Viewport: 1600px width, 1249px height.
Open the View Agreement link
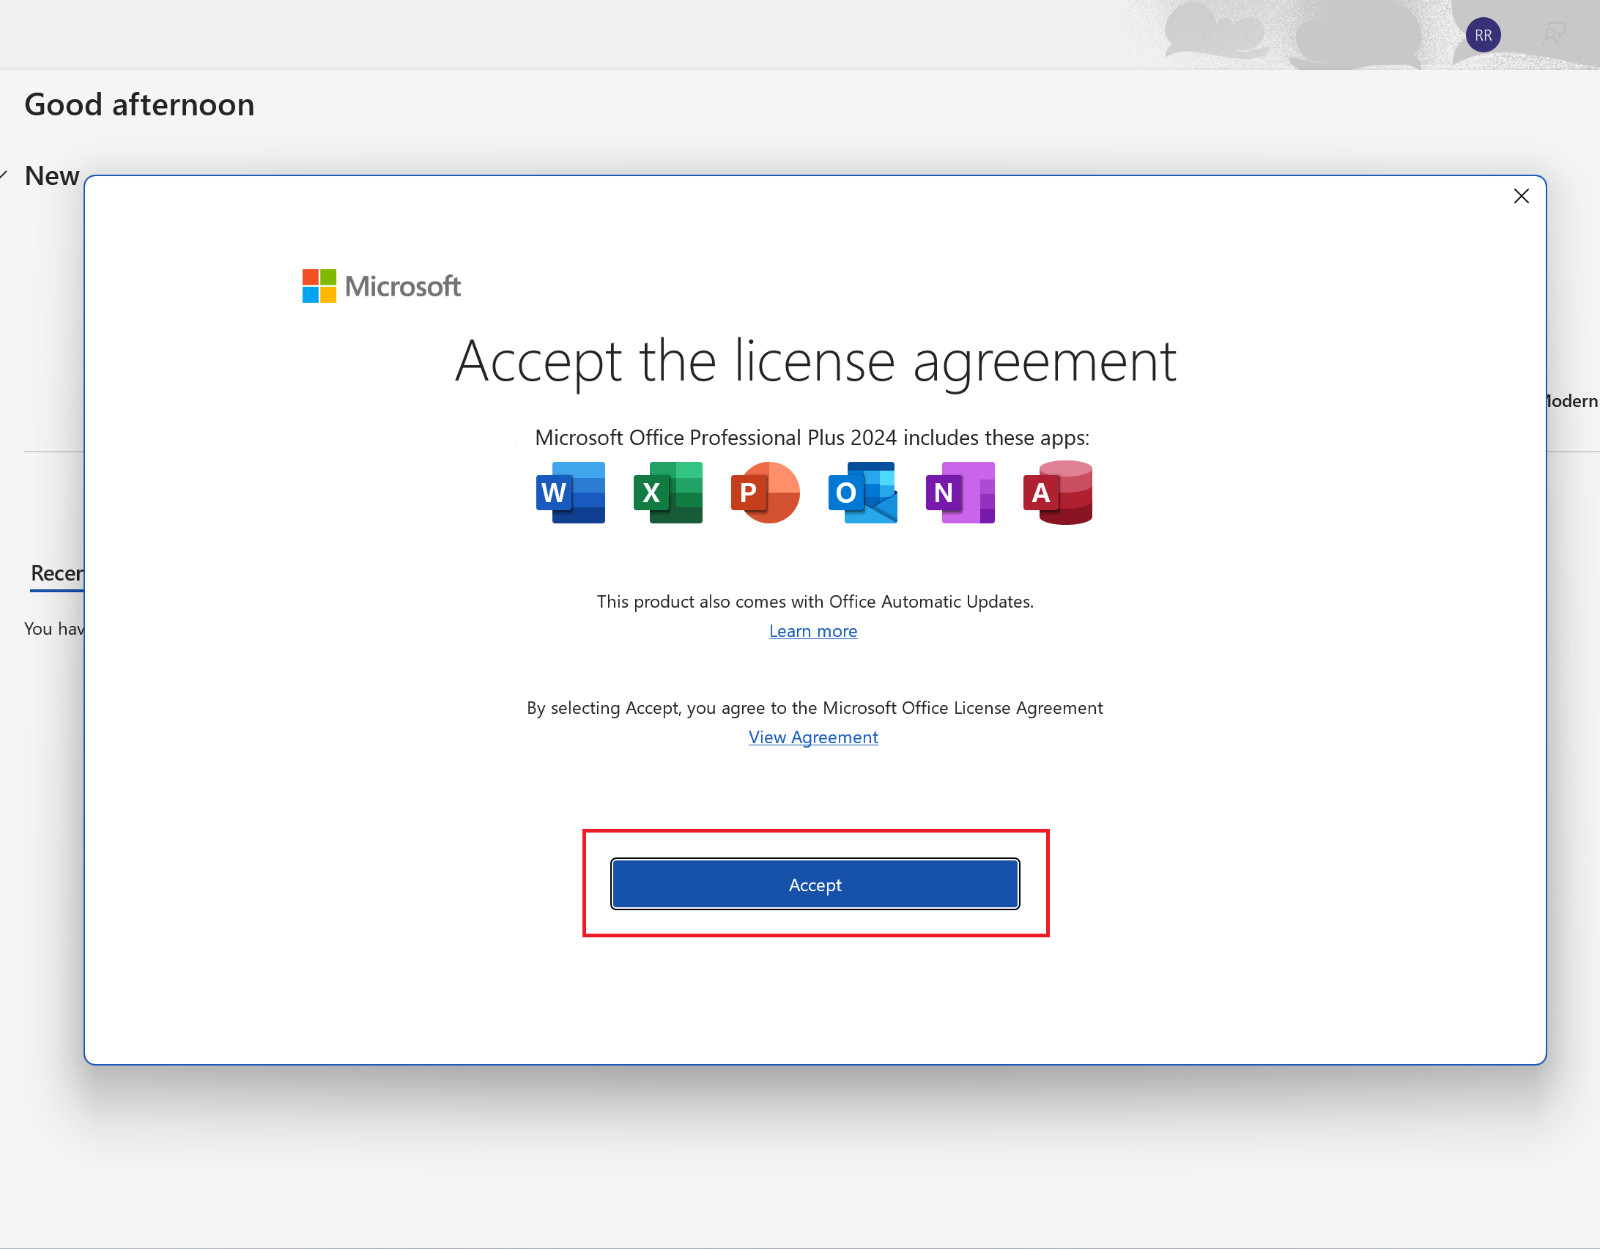[813, 737]
